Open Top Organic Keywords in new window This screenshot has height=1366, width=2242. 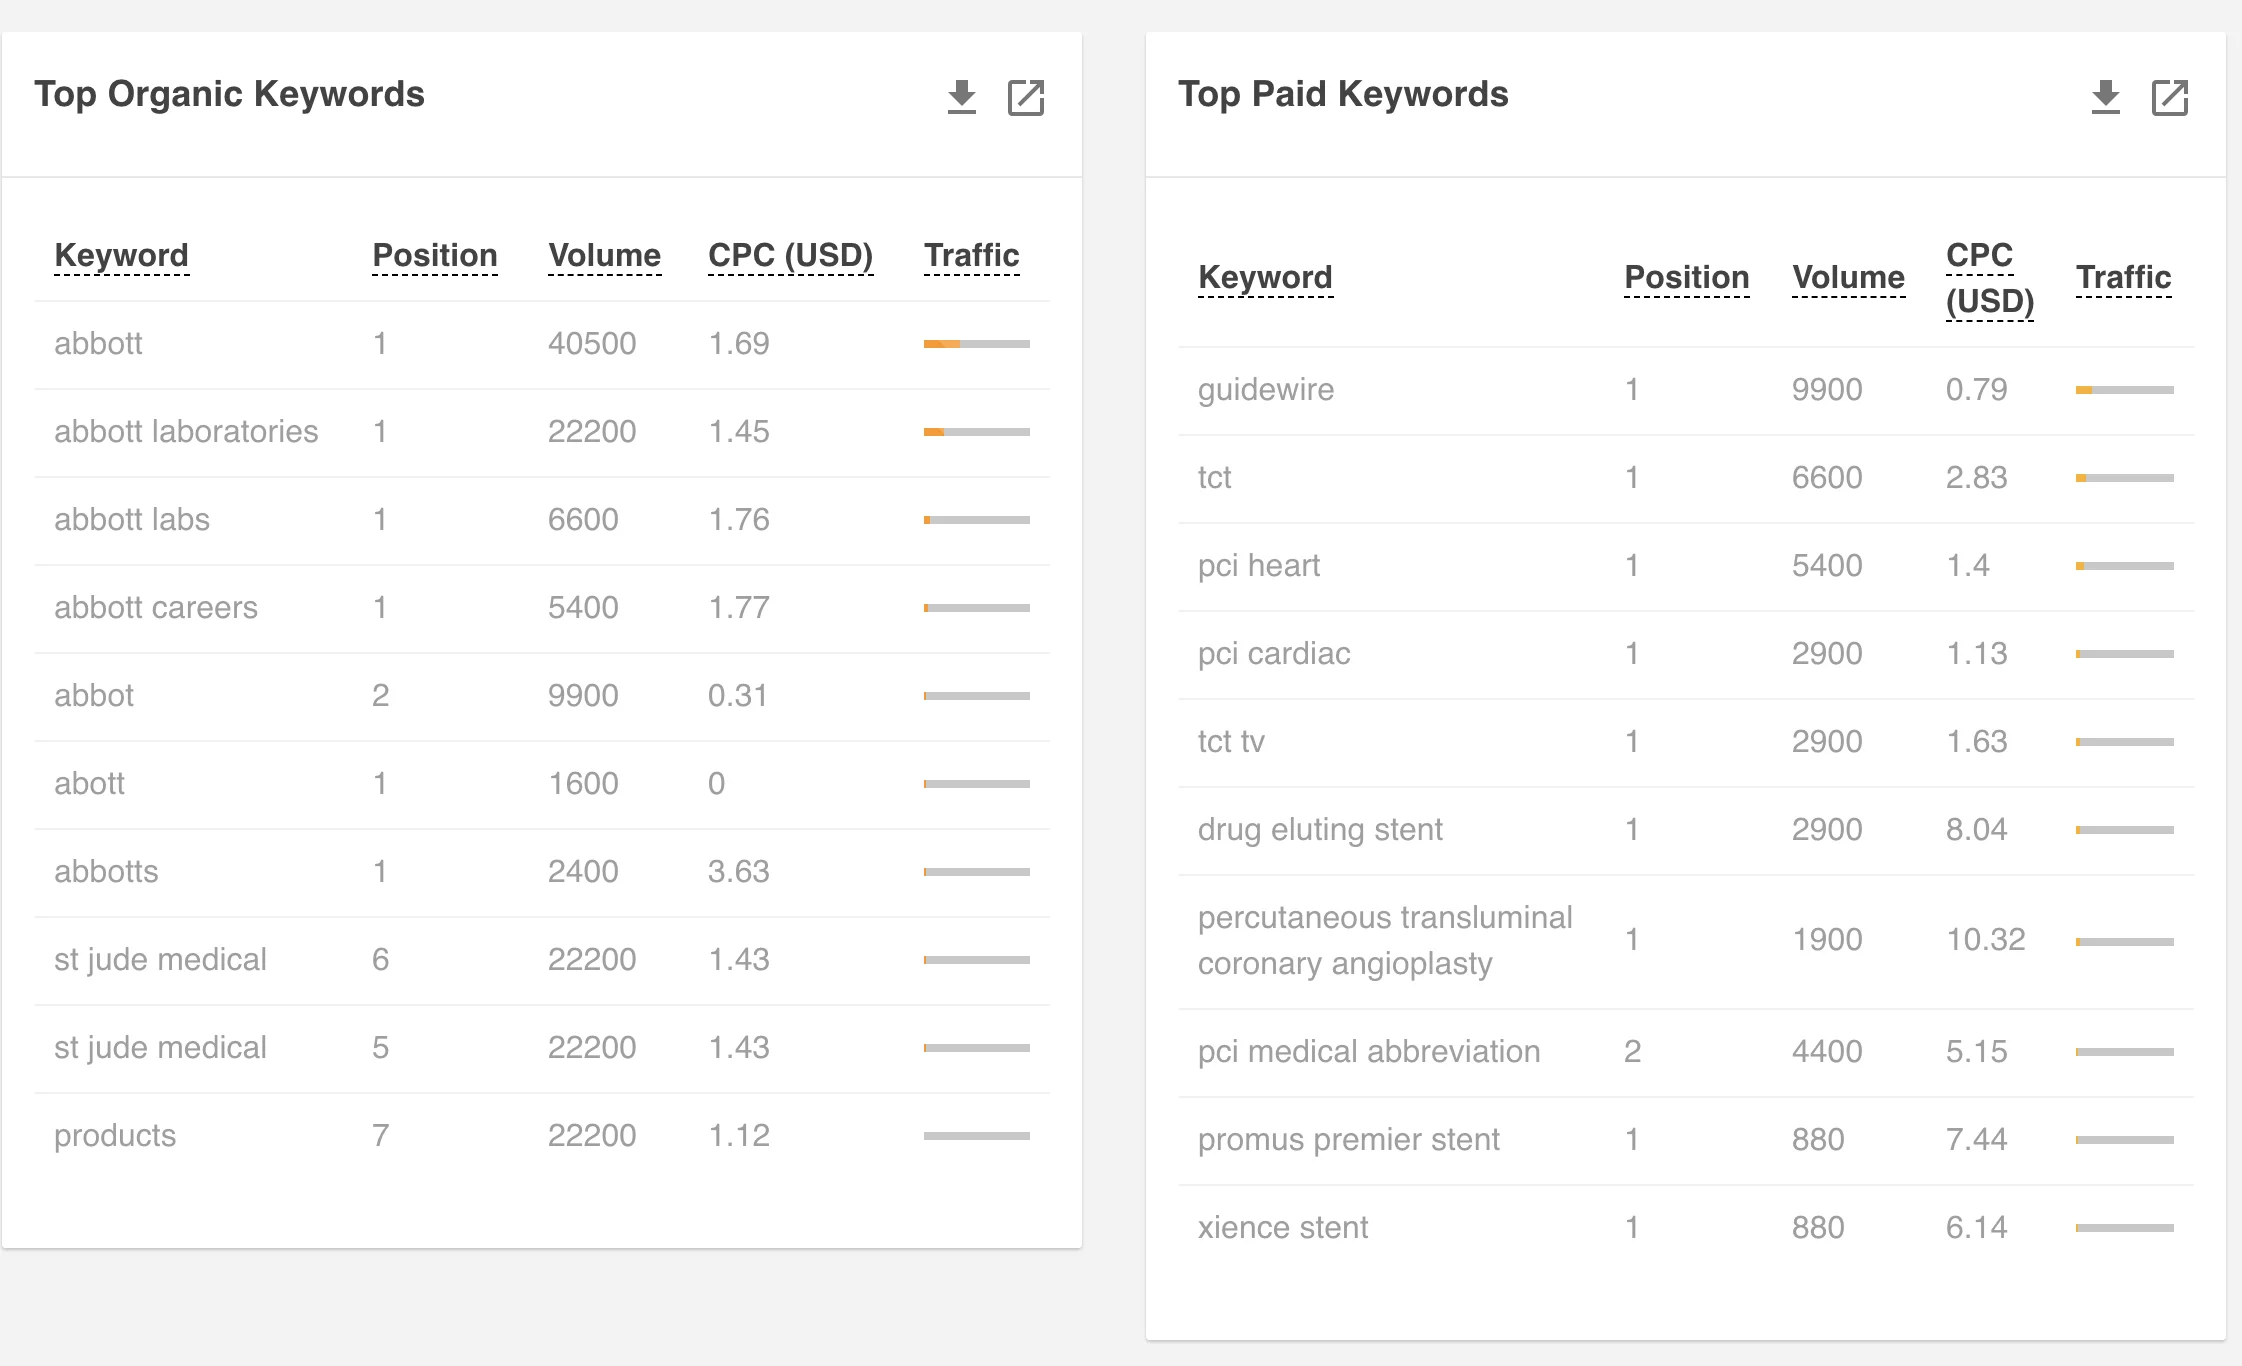point(1026,98)
